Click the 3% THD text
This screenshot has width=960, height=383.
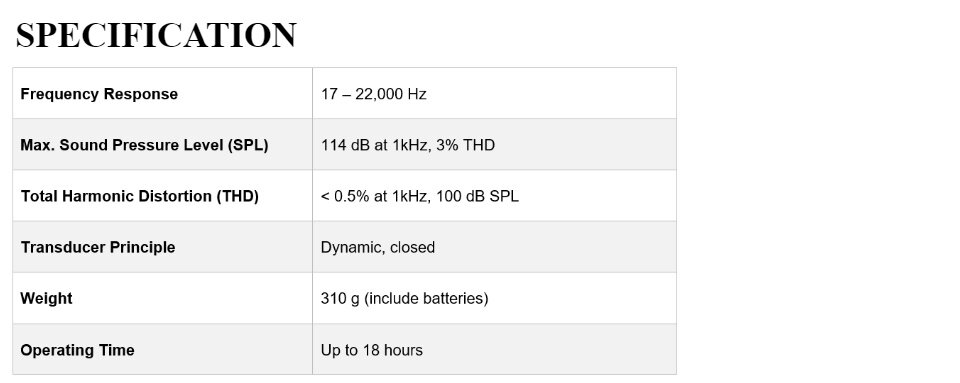point(466,146)
